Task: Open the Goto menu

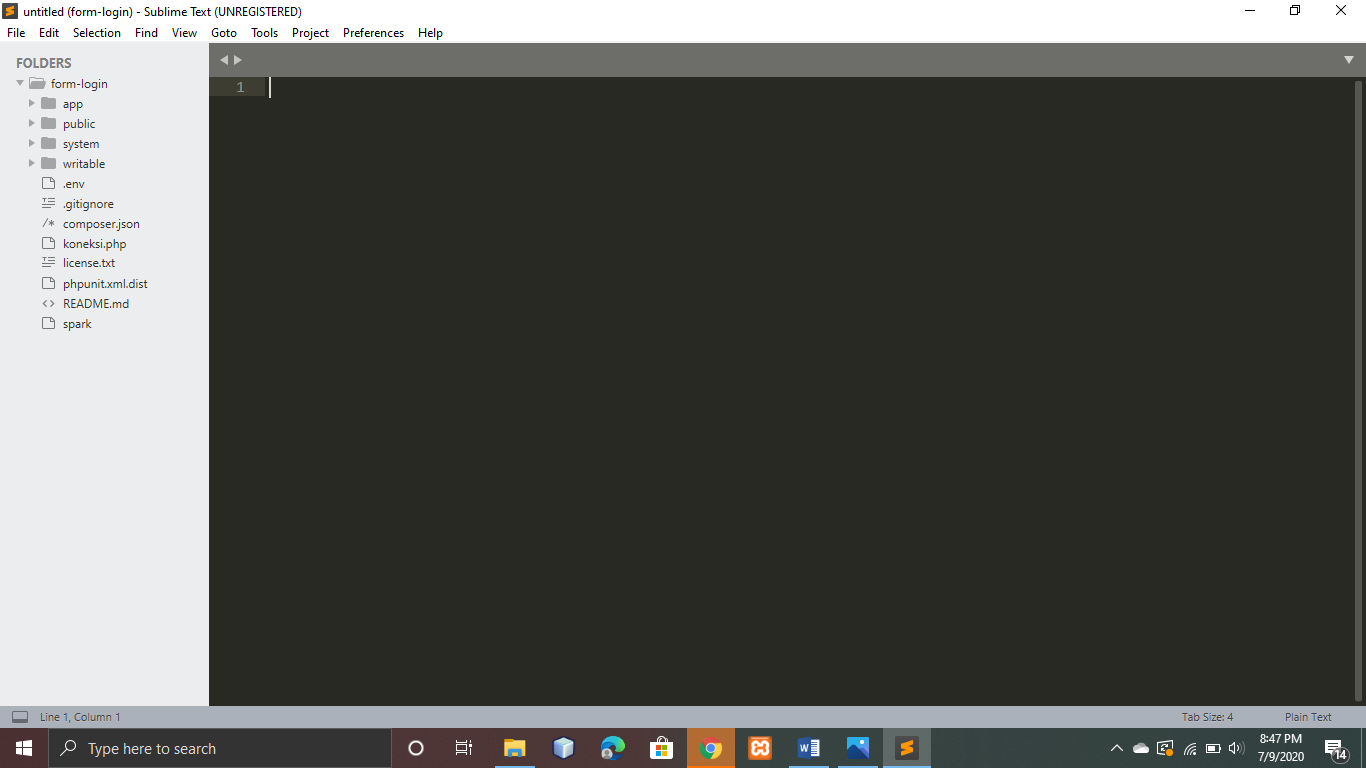Action: (224, 33)
